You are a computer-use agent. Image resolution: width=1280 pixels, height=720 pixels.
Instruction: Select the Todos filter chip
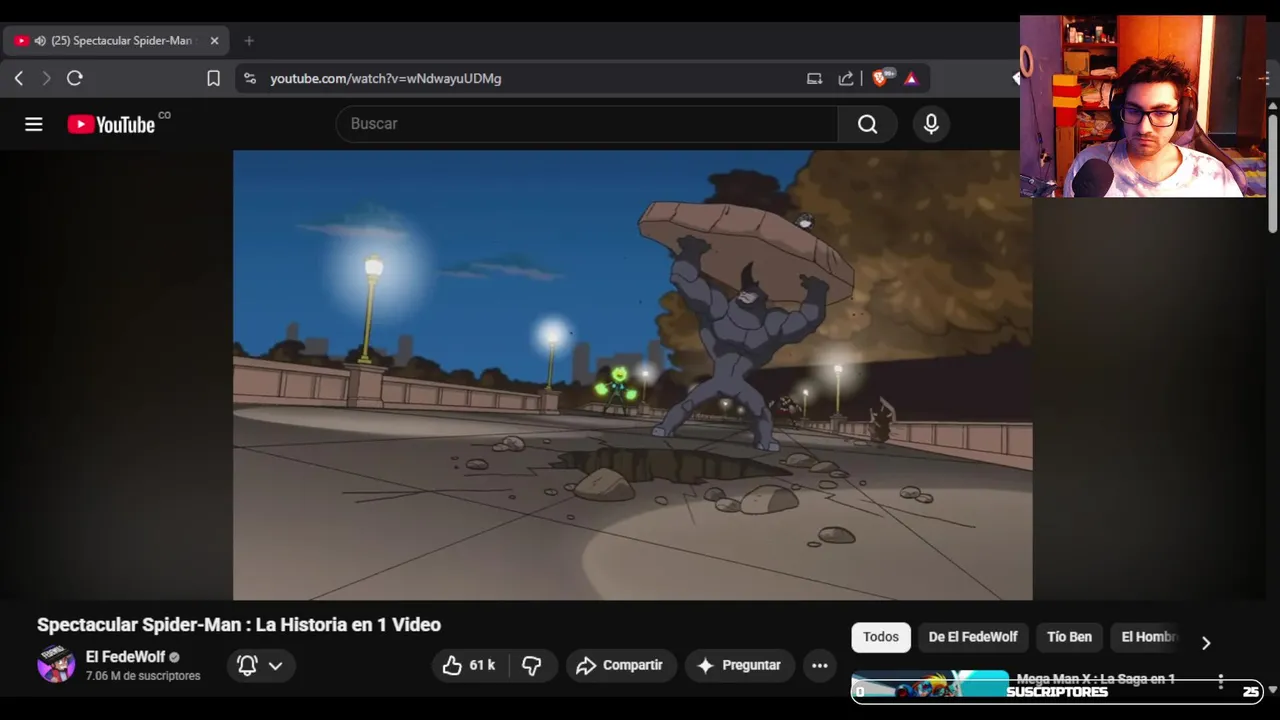(x=881, y=637)
